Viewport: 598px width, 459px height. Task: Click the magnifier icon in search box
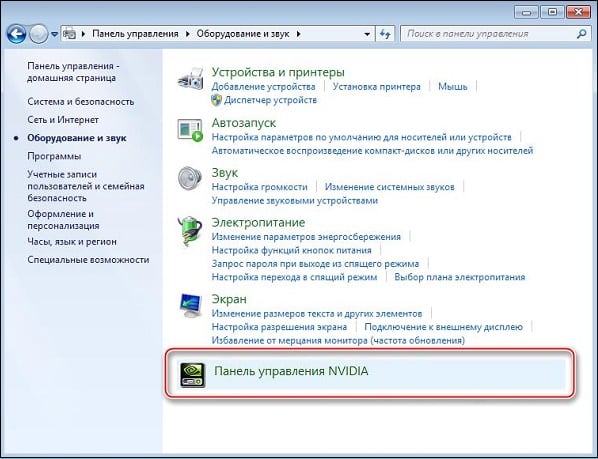click(x=581, y=34)
